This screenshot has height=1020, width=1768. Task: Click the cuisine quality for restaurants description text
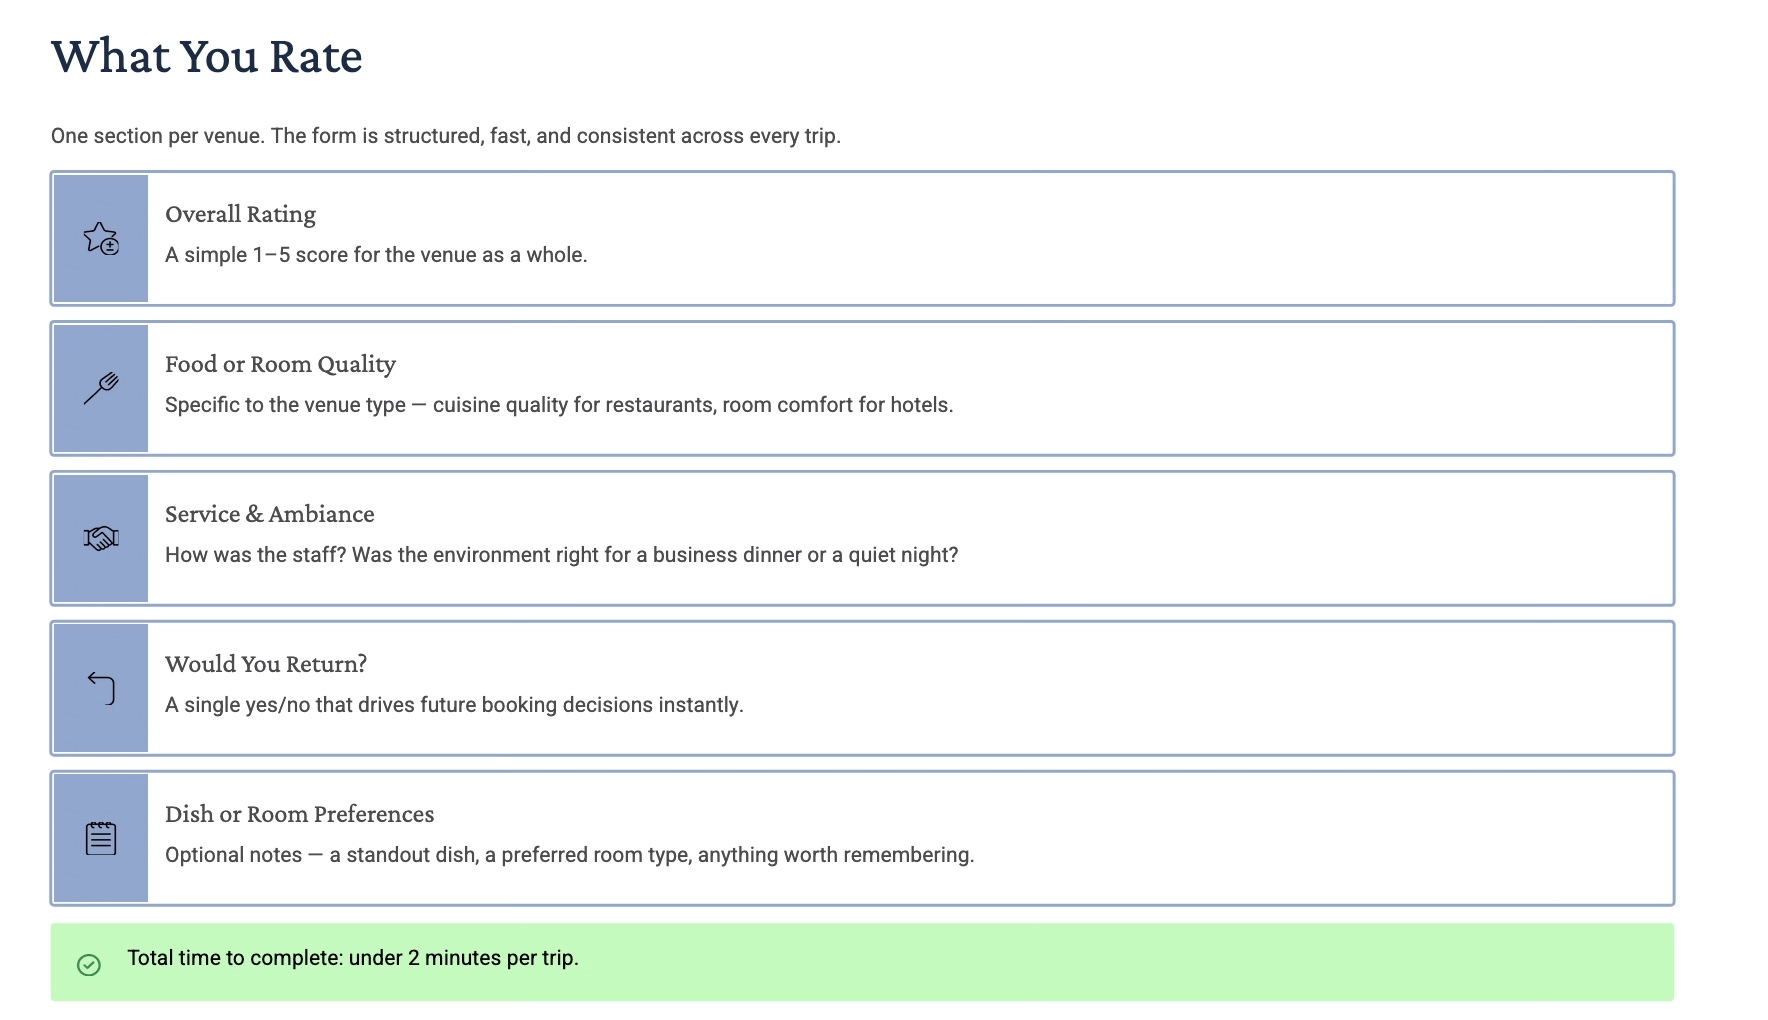[559, 405]
